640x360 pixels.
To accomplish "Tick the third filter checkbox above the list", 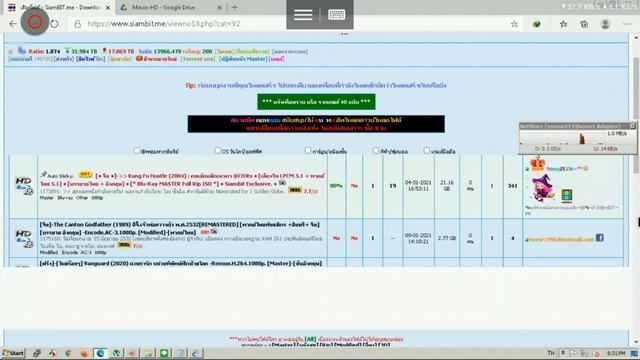I will click(x=308, y=151).
